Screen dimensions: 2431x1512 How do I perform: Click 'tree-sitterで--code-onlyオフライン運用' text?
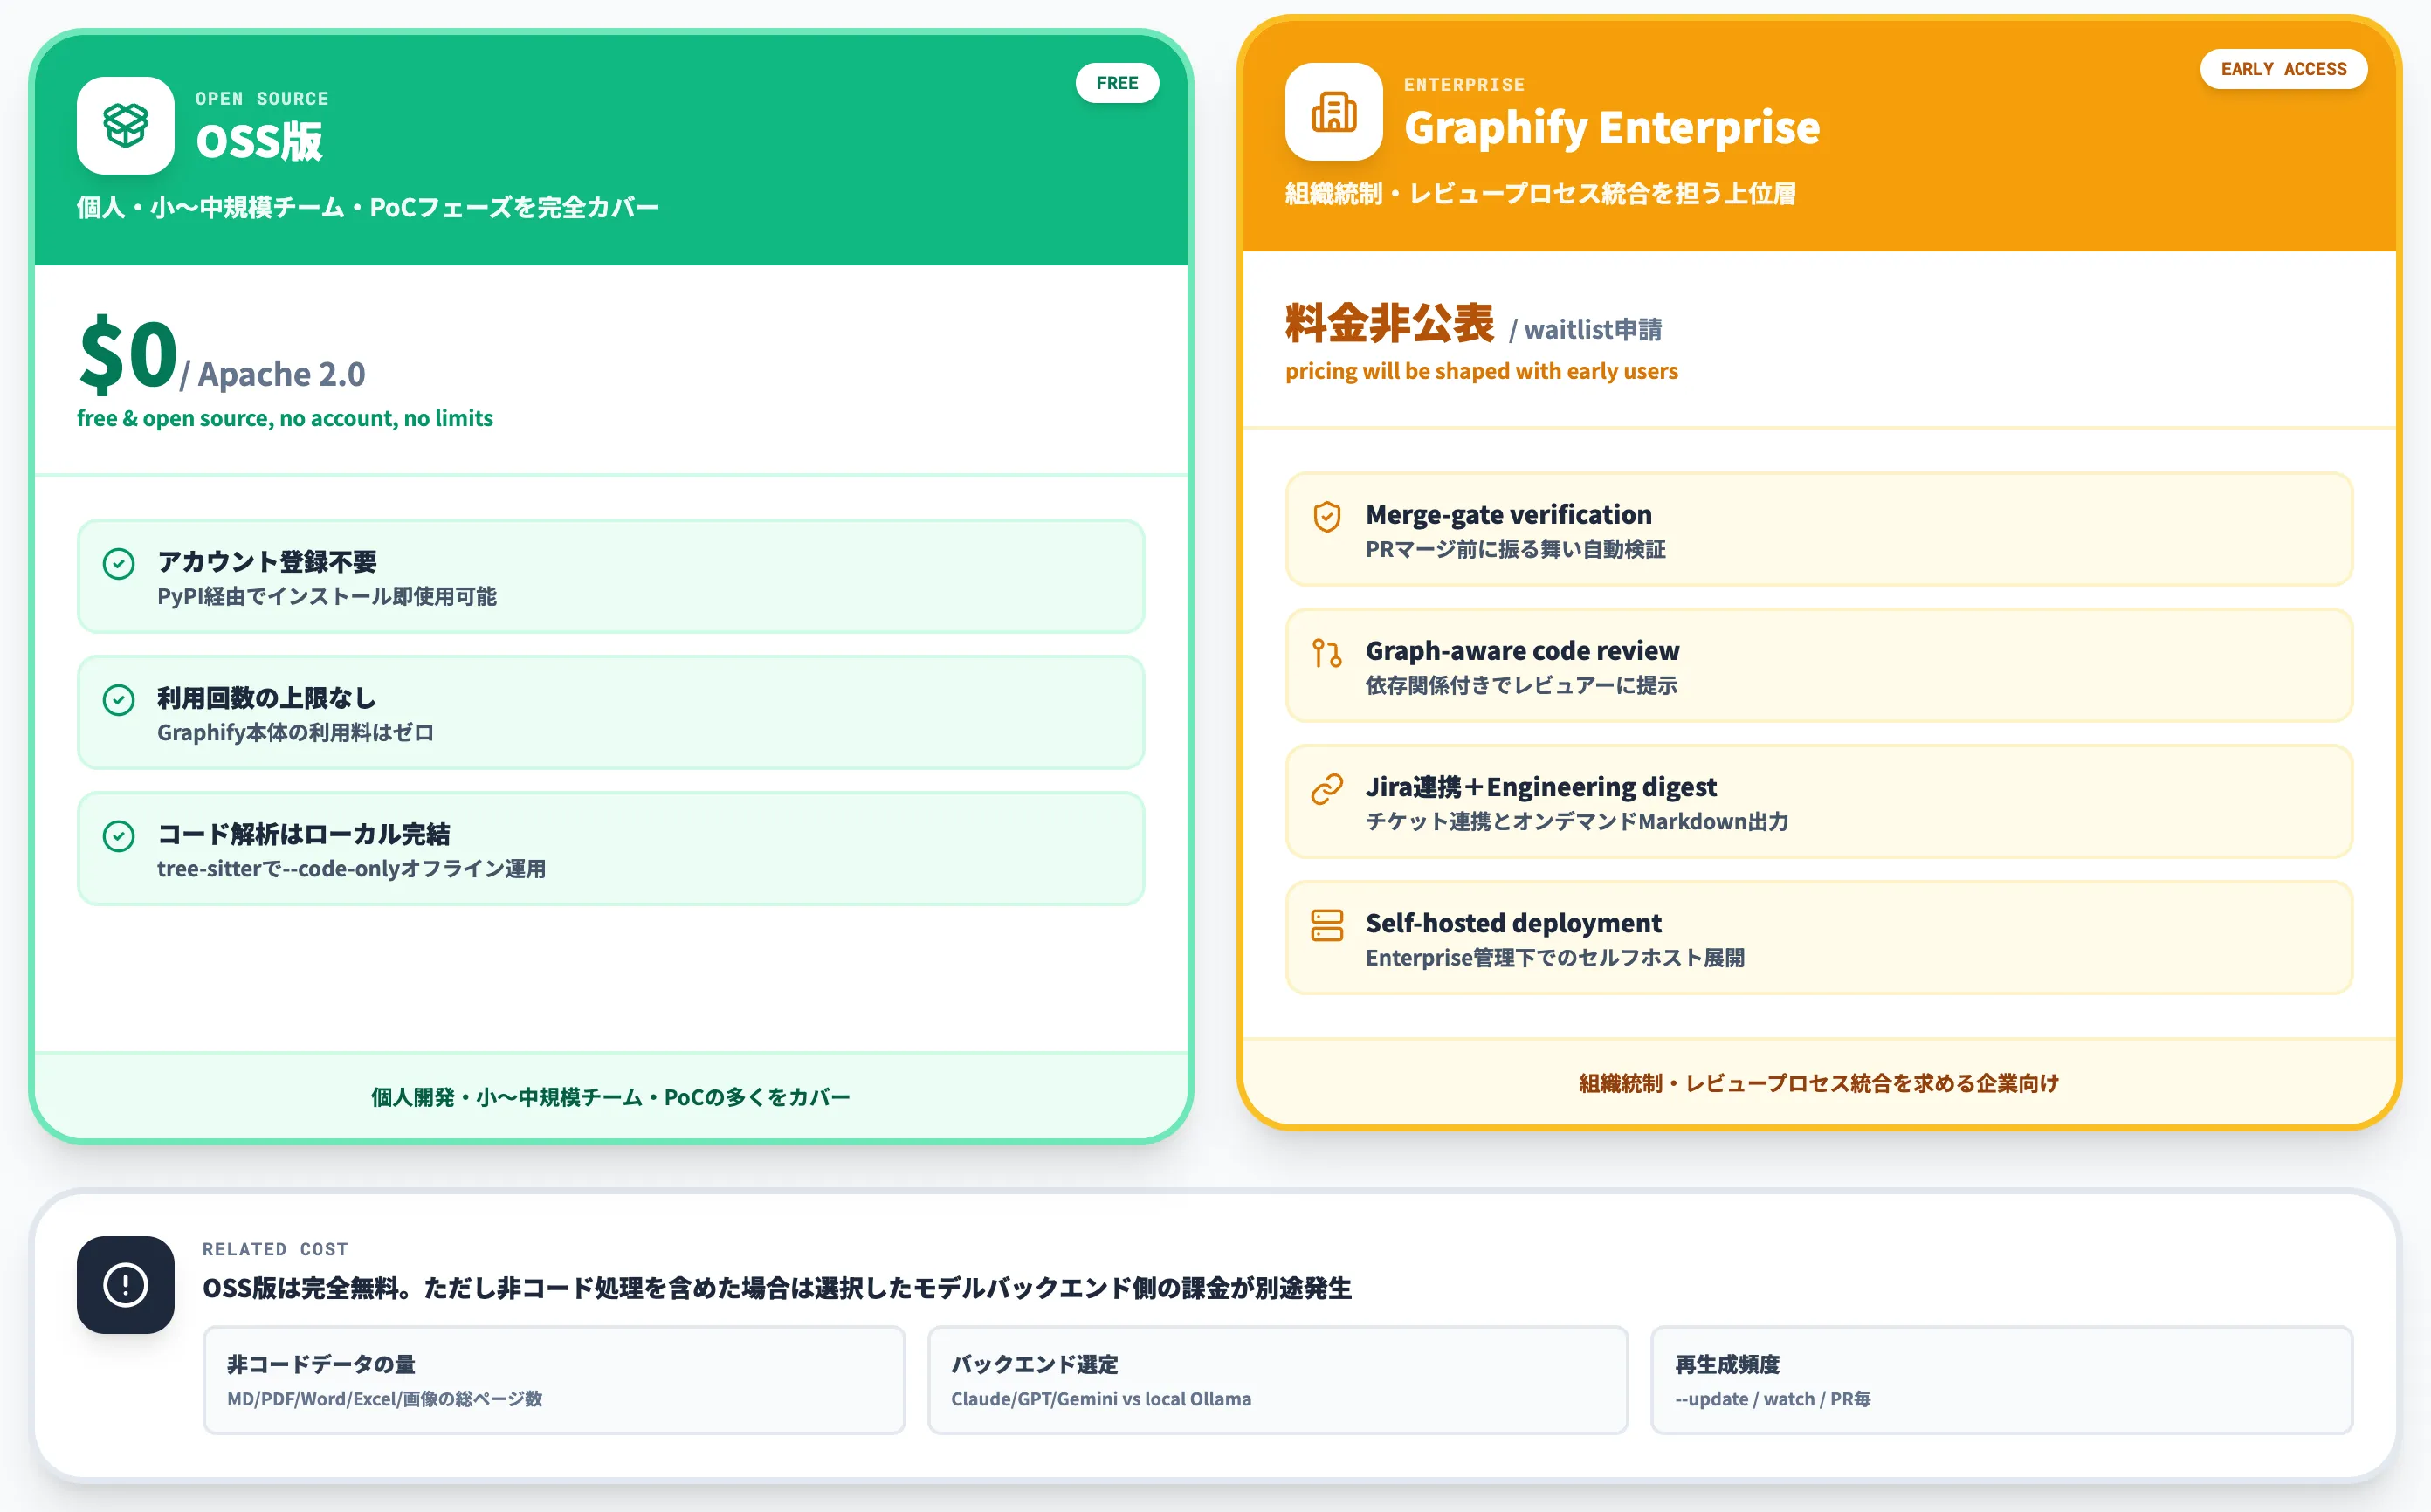coord(352,868)
